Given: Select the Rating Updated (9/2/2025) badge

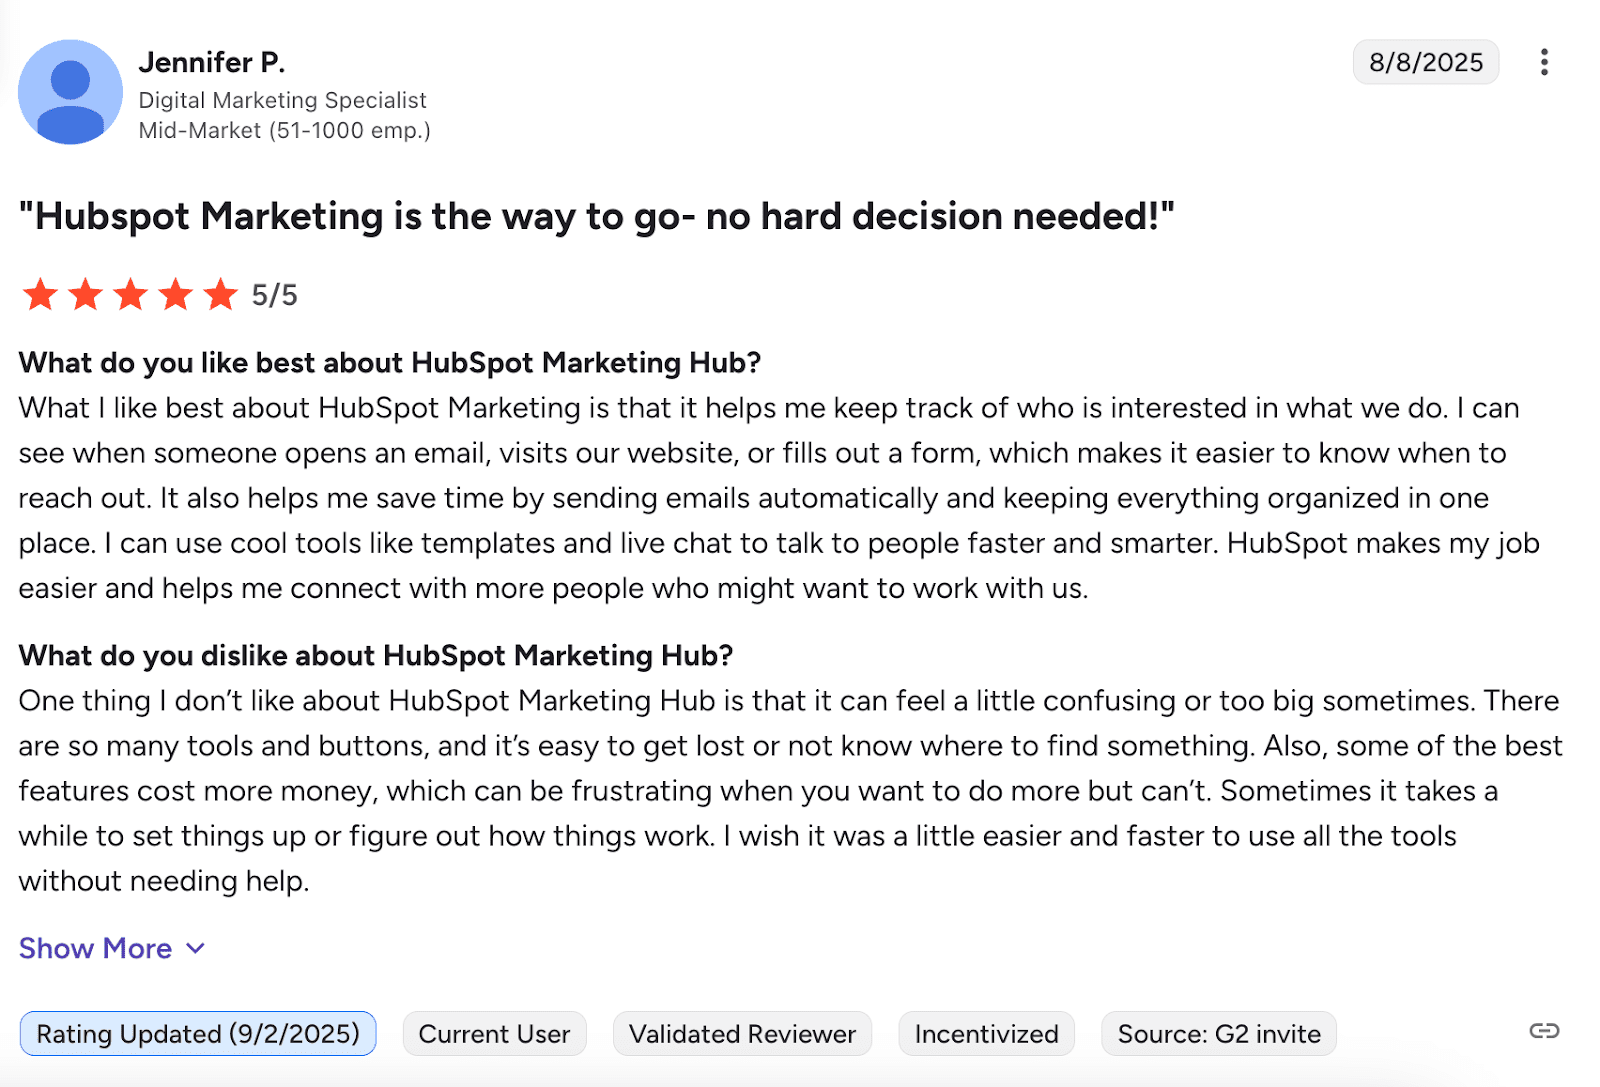Looking at the screenshot, I should point(198,1034).
